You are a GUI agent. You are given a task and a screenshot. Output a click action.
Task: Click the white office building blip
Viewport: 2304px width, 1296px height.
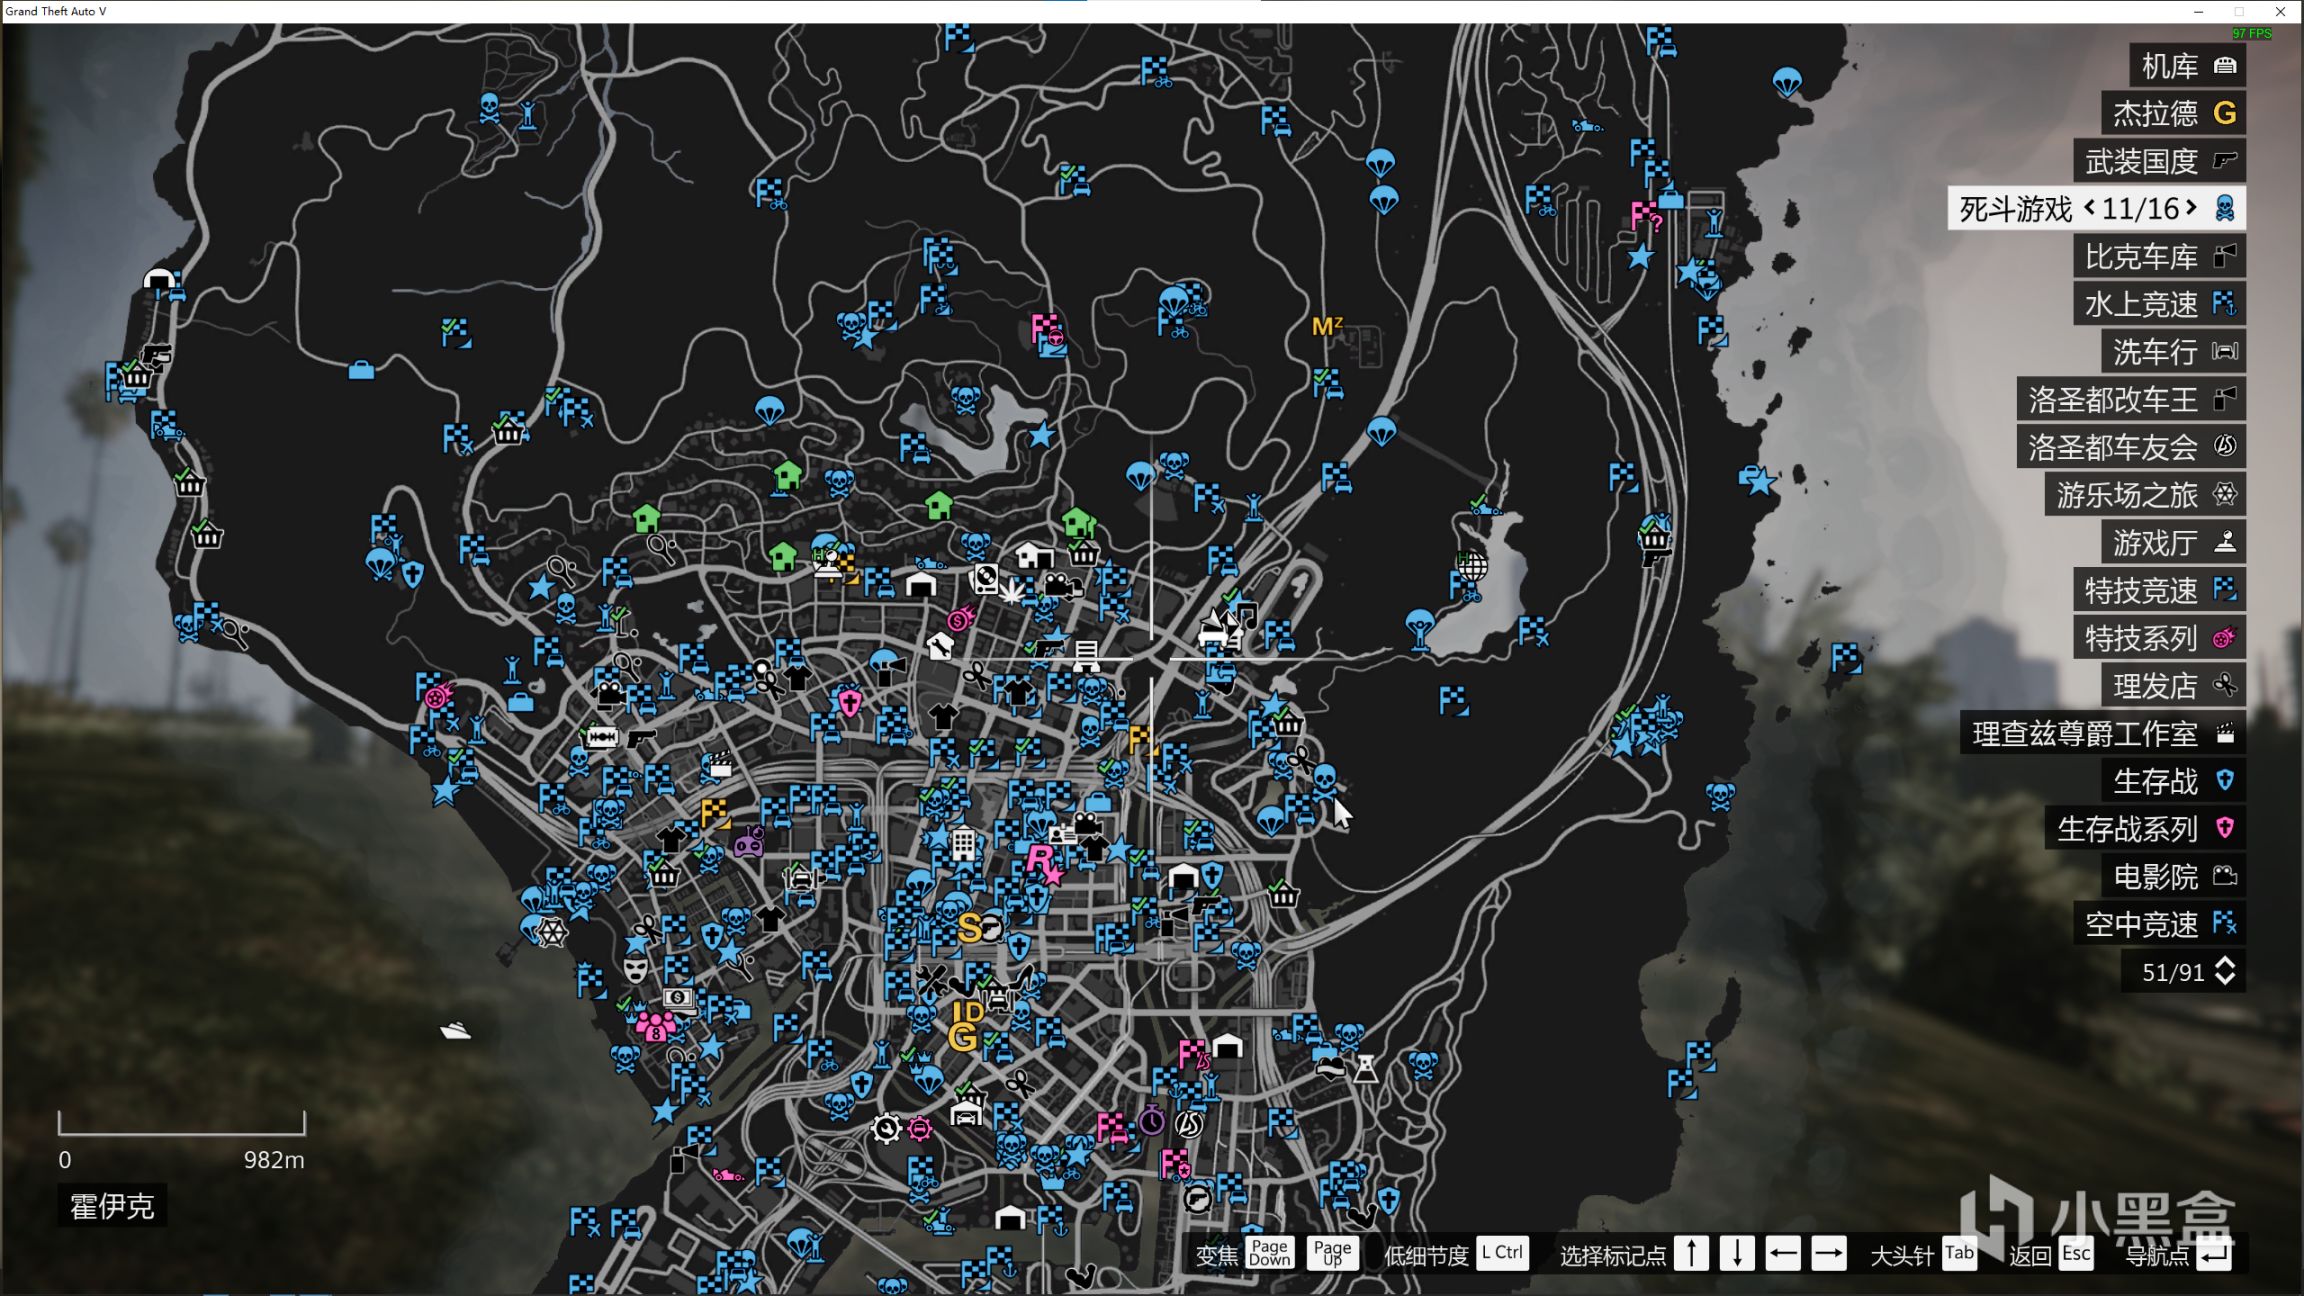pyautogui.click(x=963, y=844)
